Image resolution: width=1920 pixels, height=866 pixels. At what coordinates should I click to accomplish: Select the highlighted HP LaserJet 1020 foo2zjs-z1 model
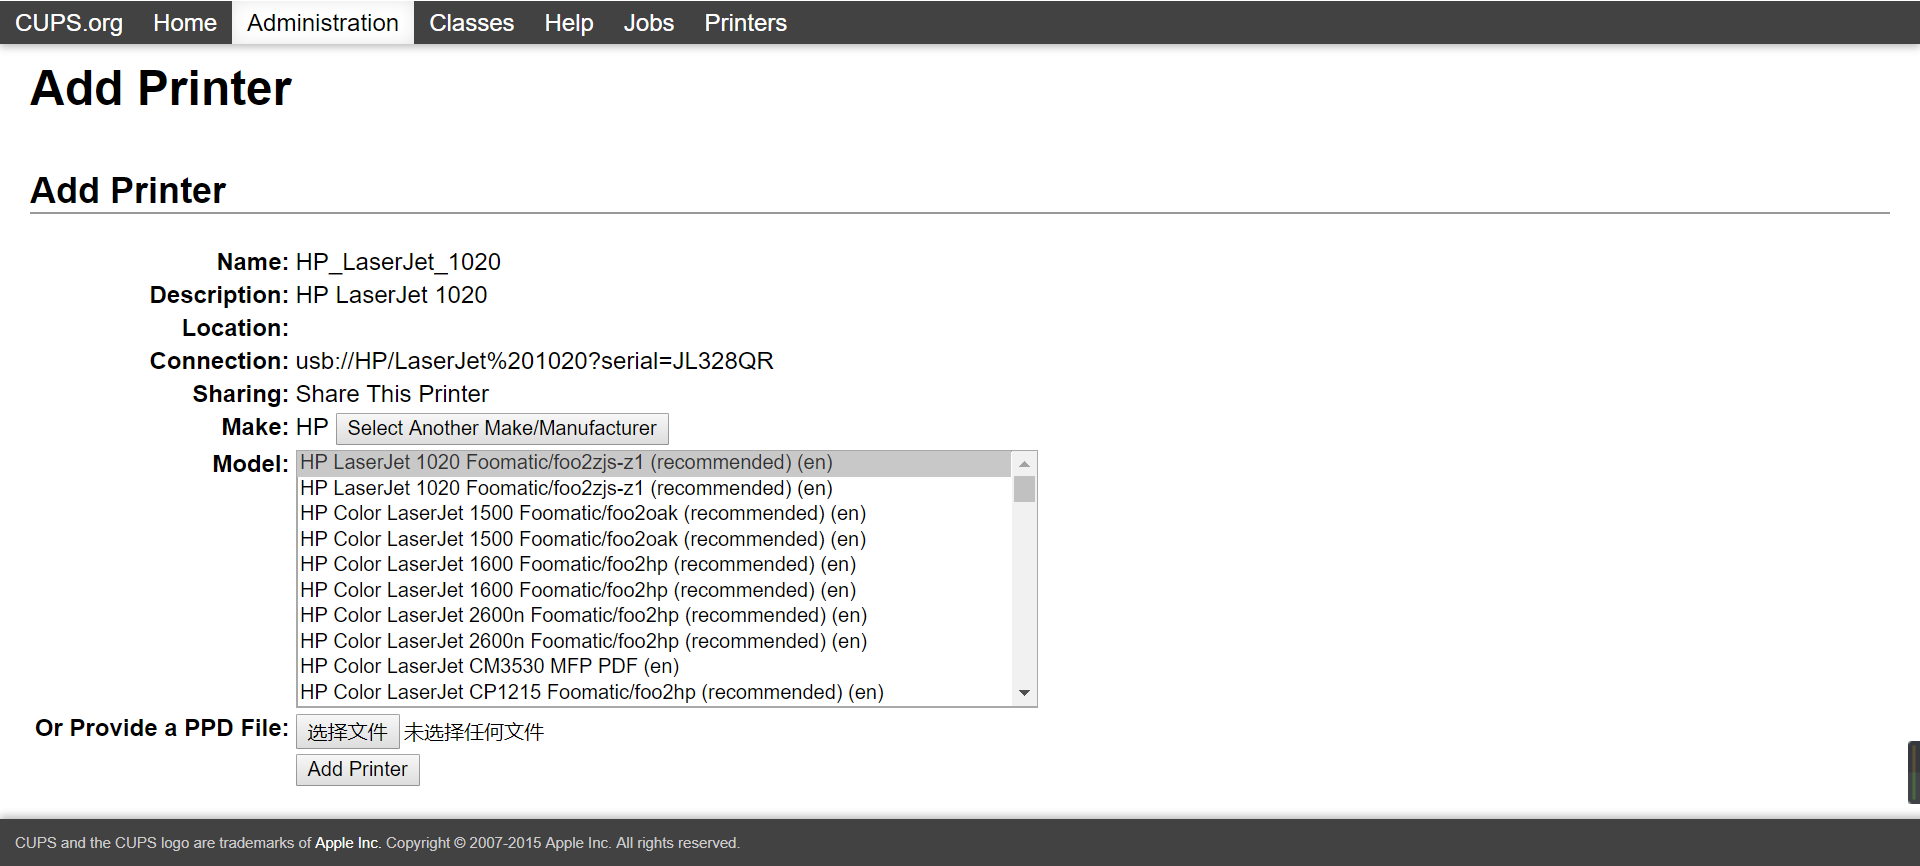click(655, 463)
